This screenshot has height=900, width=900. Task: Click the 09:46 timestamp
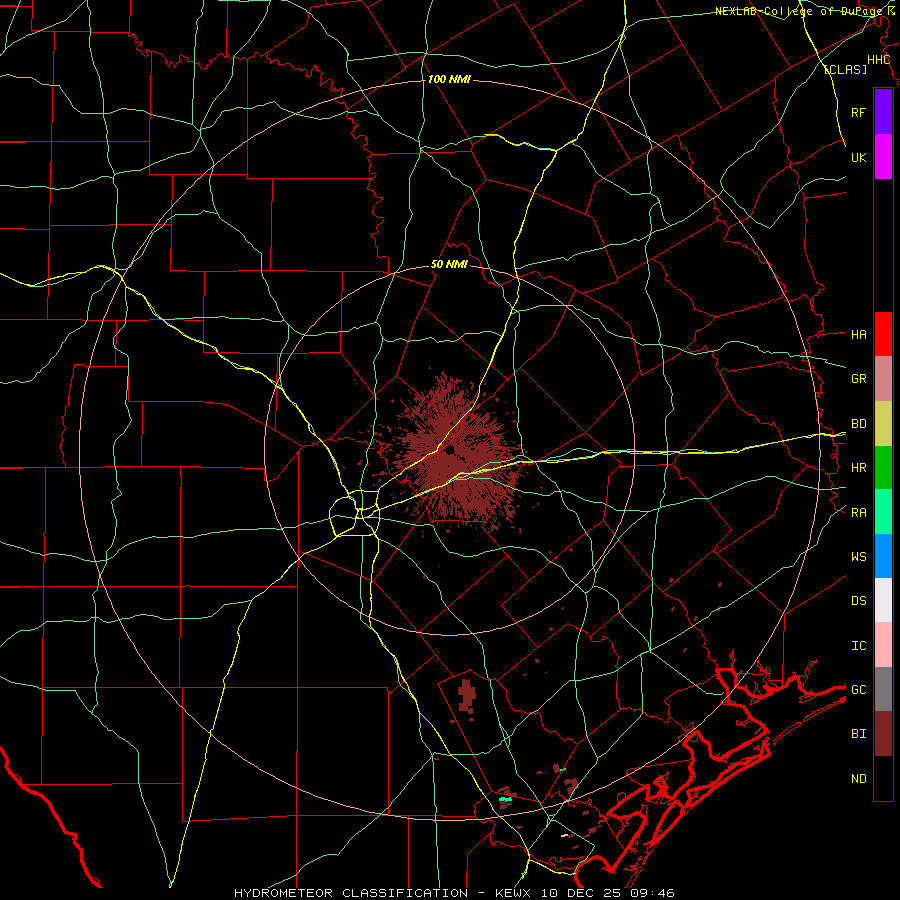click(651, 893)
